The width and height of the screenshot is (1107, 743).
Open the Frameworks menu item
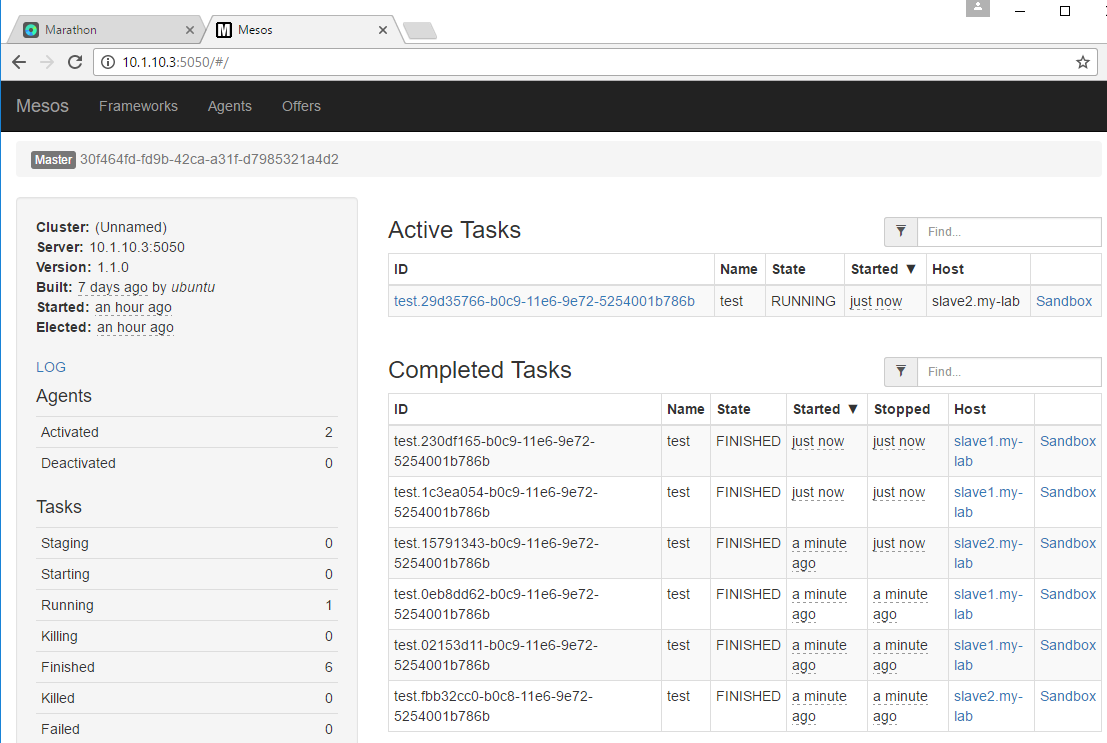[138, 106]
